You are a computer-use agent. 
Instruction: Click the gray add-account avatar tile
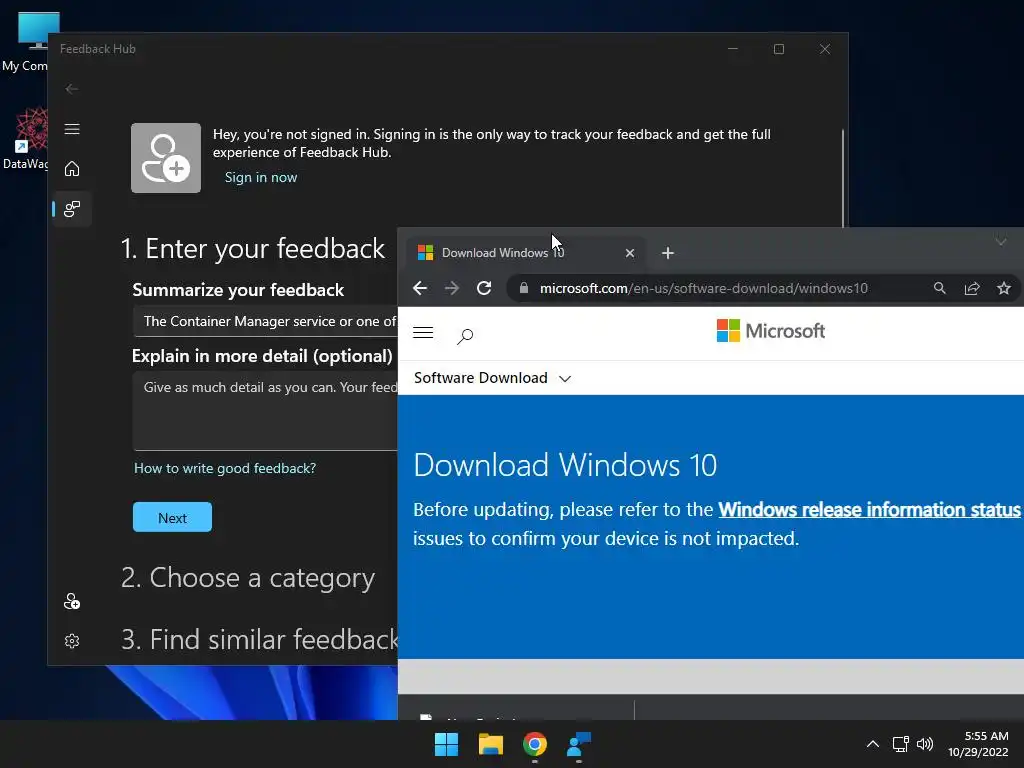click(x=166, y=158)
